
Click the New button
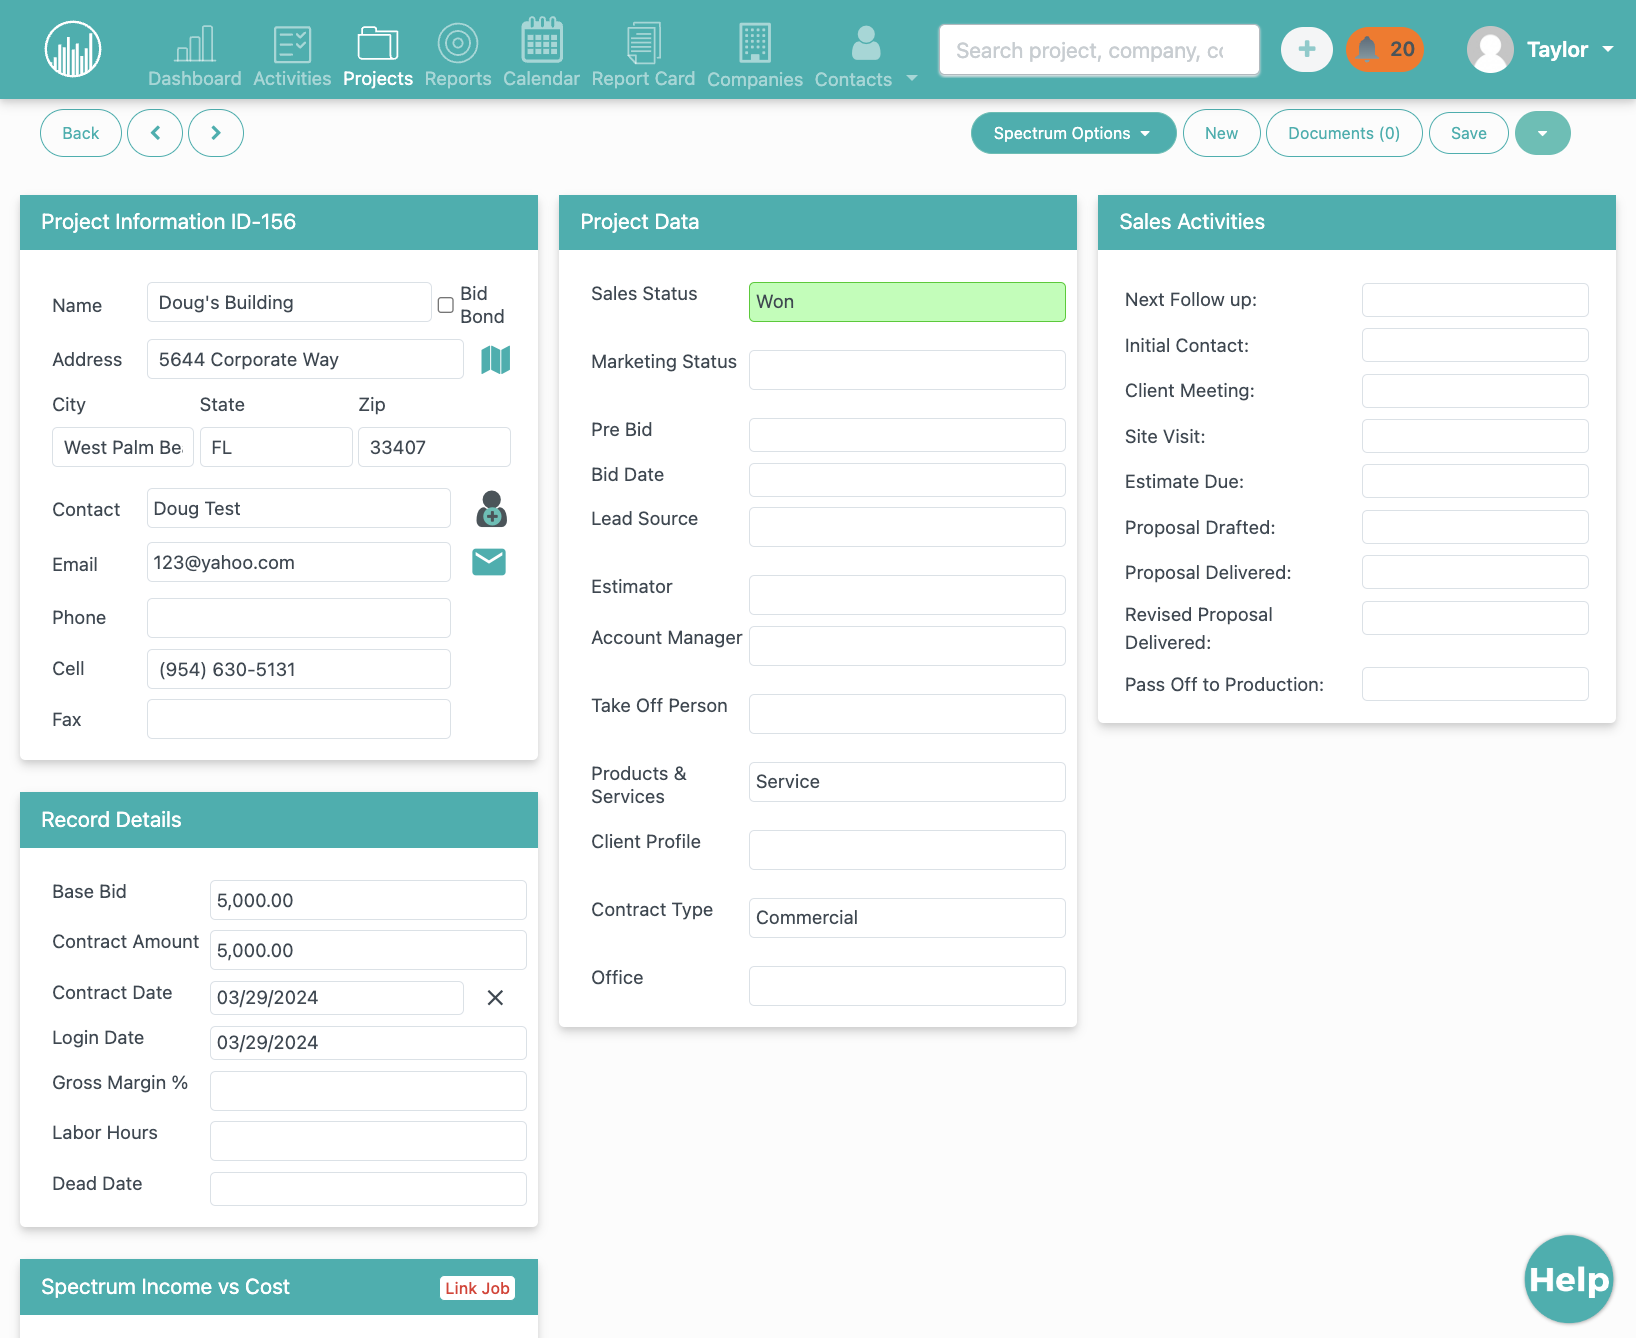1221,133
